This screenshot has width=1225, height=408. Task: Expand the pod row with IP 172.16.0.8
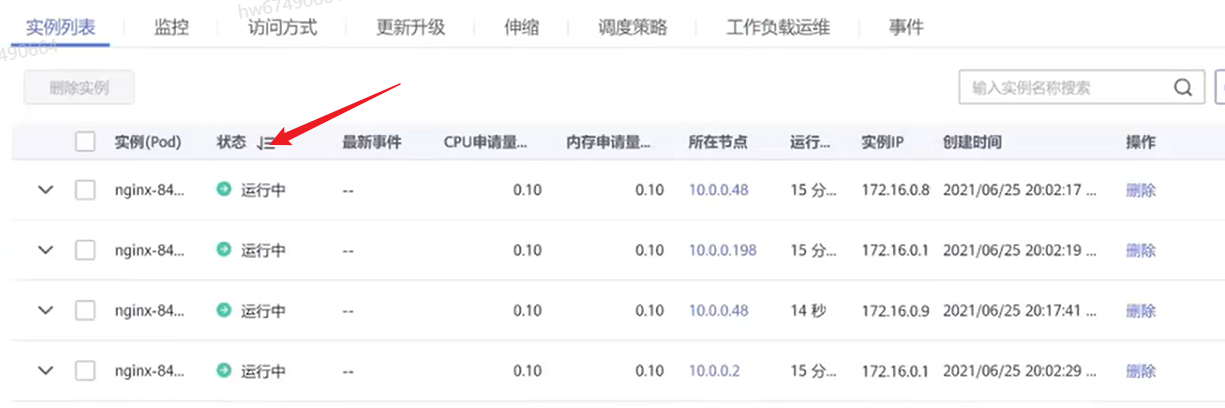45,190
